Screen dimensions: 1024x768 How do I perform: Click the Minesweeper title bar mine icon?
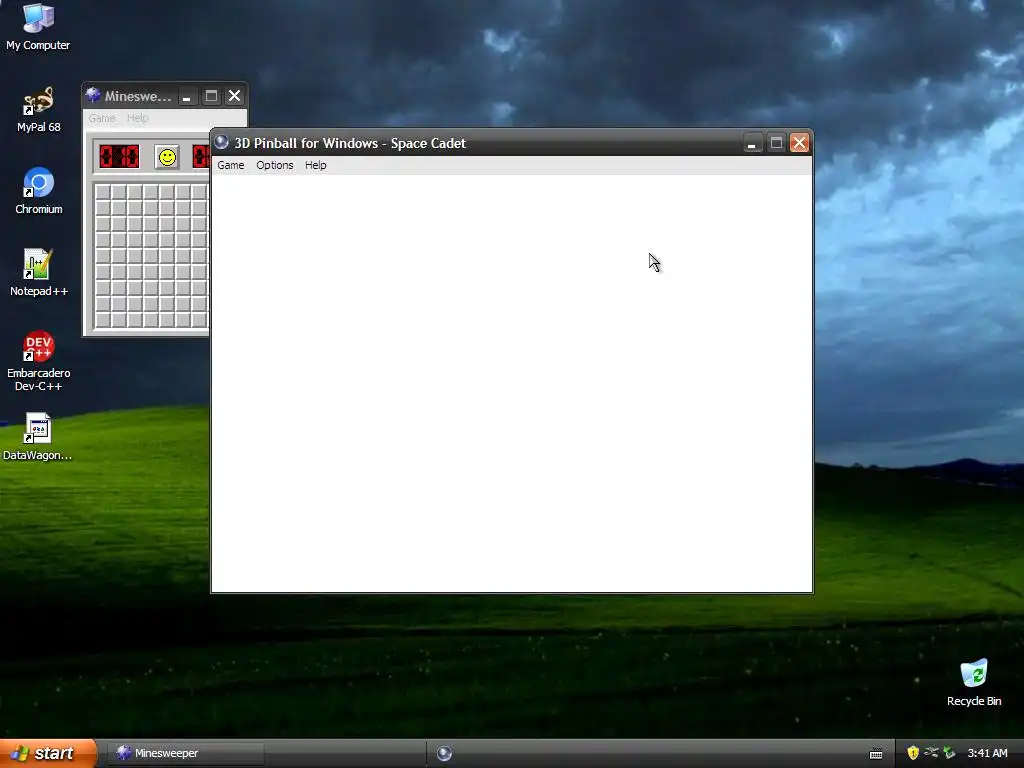[93, 95]
